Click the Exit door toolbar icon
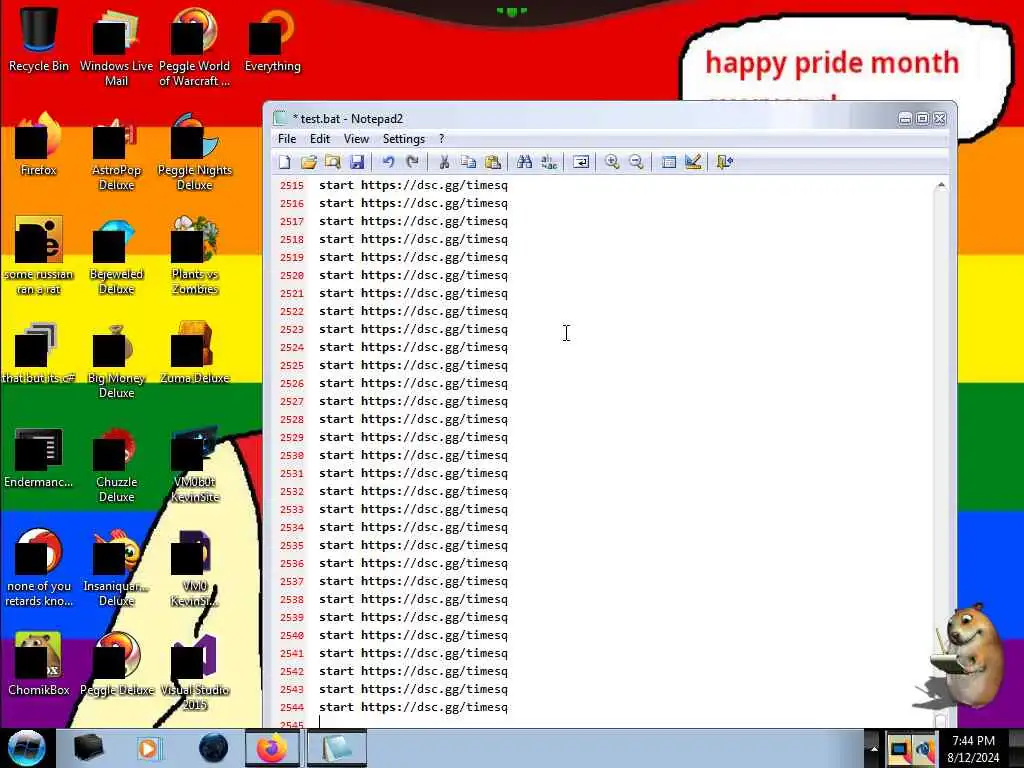Viewport: 1024px width, 768px height. click(x=724, y=162)
